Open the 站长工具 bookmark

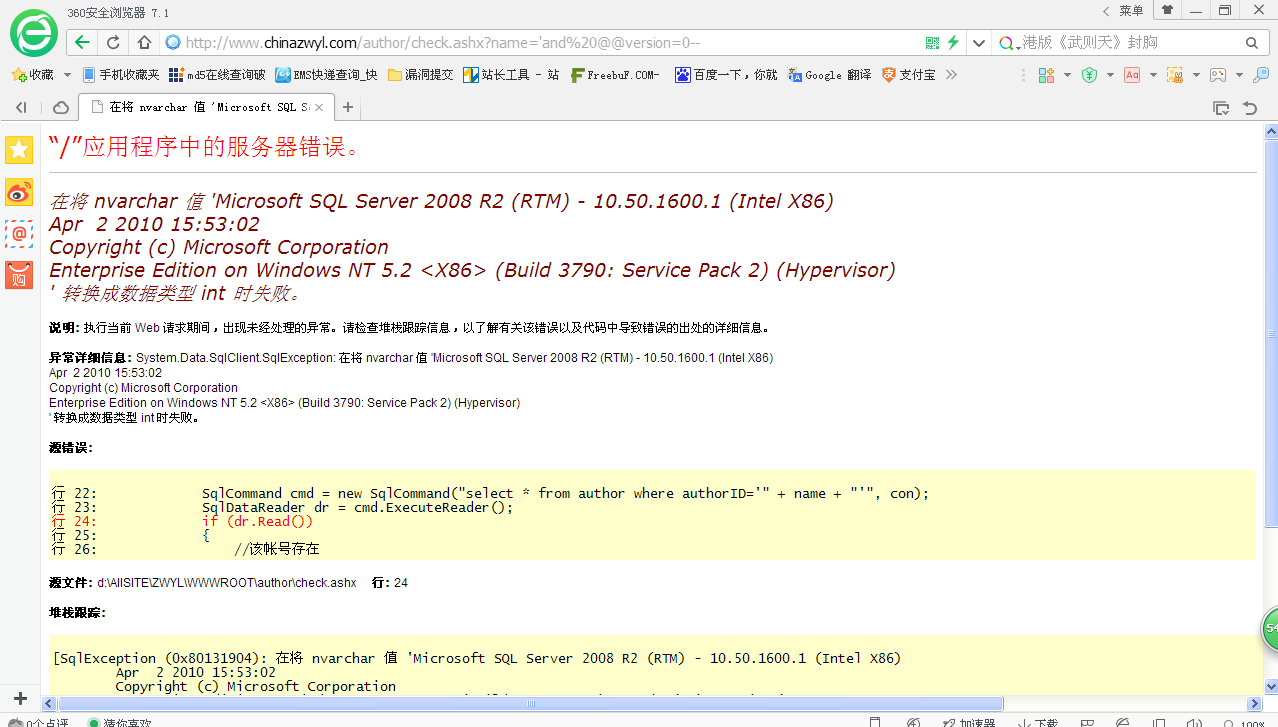pos(511,75)
